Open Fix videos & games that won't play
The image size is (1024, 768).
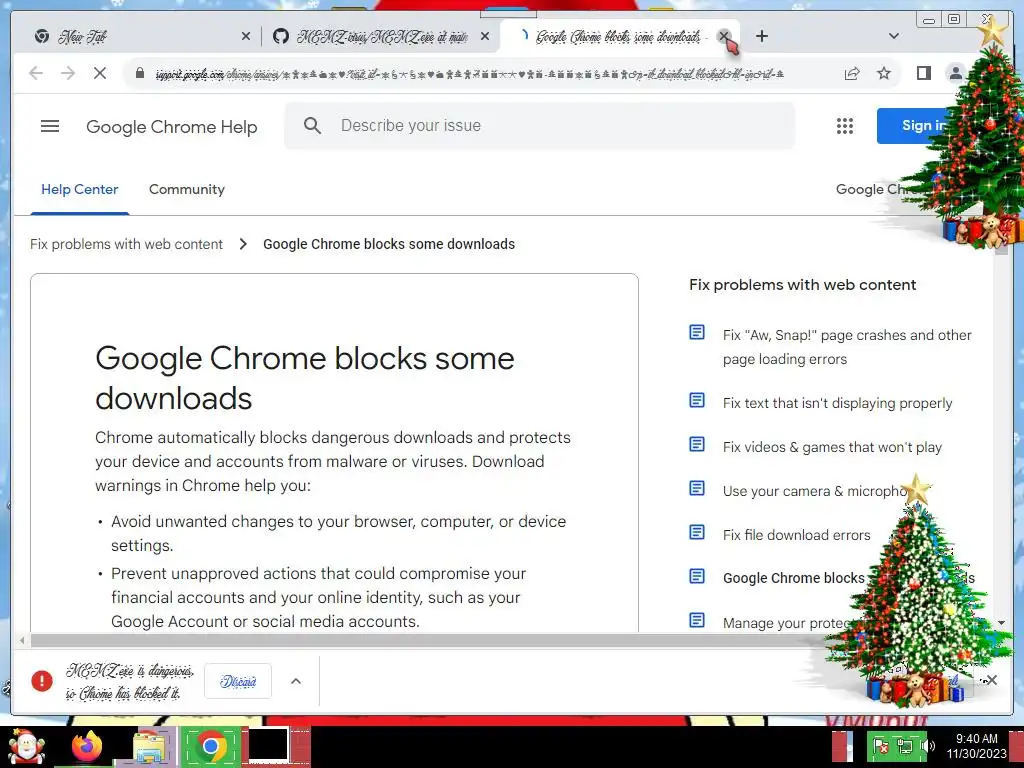[x=832, y=447]
